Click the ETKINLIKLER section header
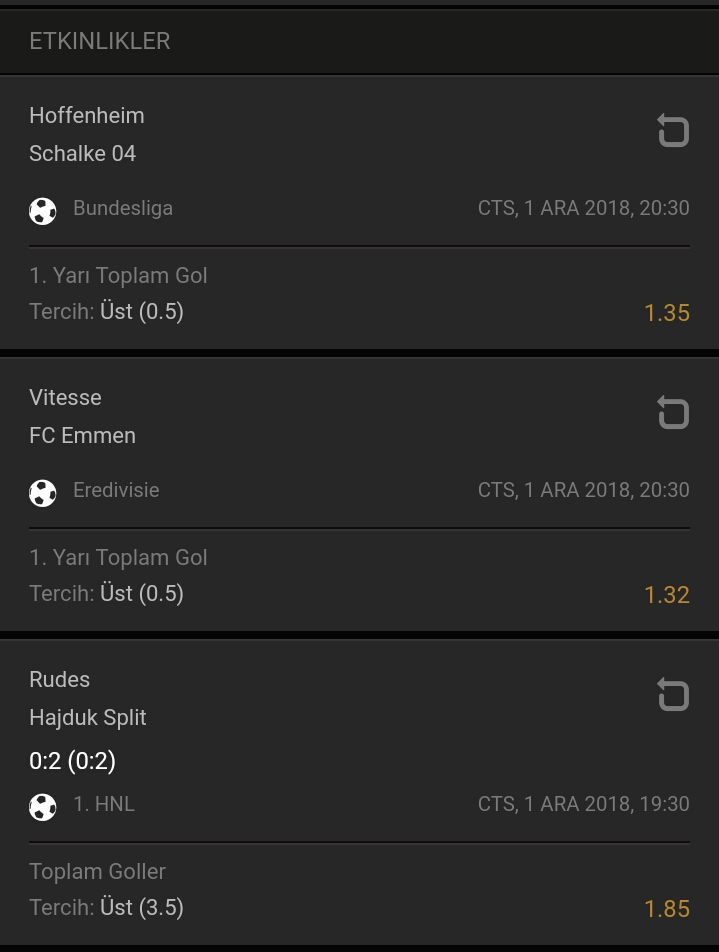 (100, 41)
